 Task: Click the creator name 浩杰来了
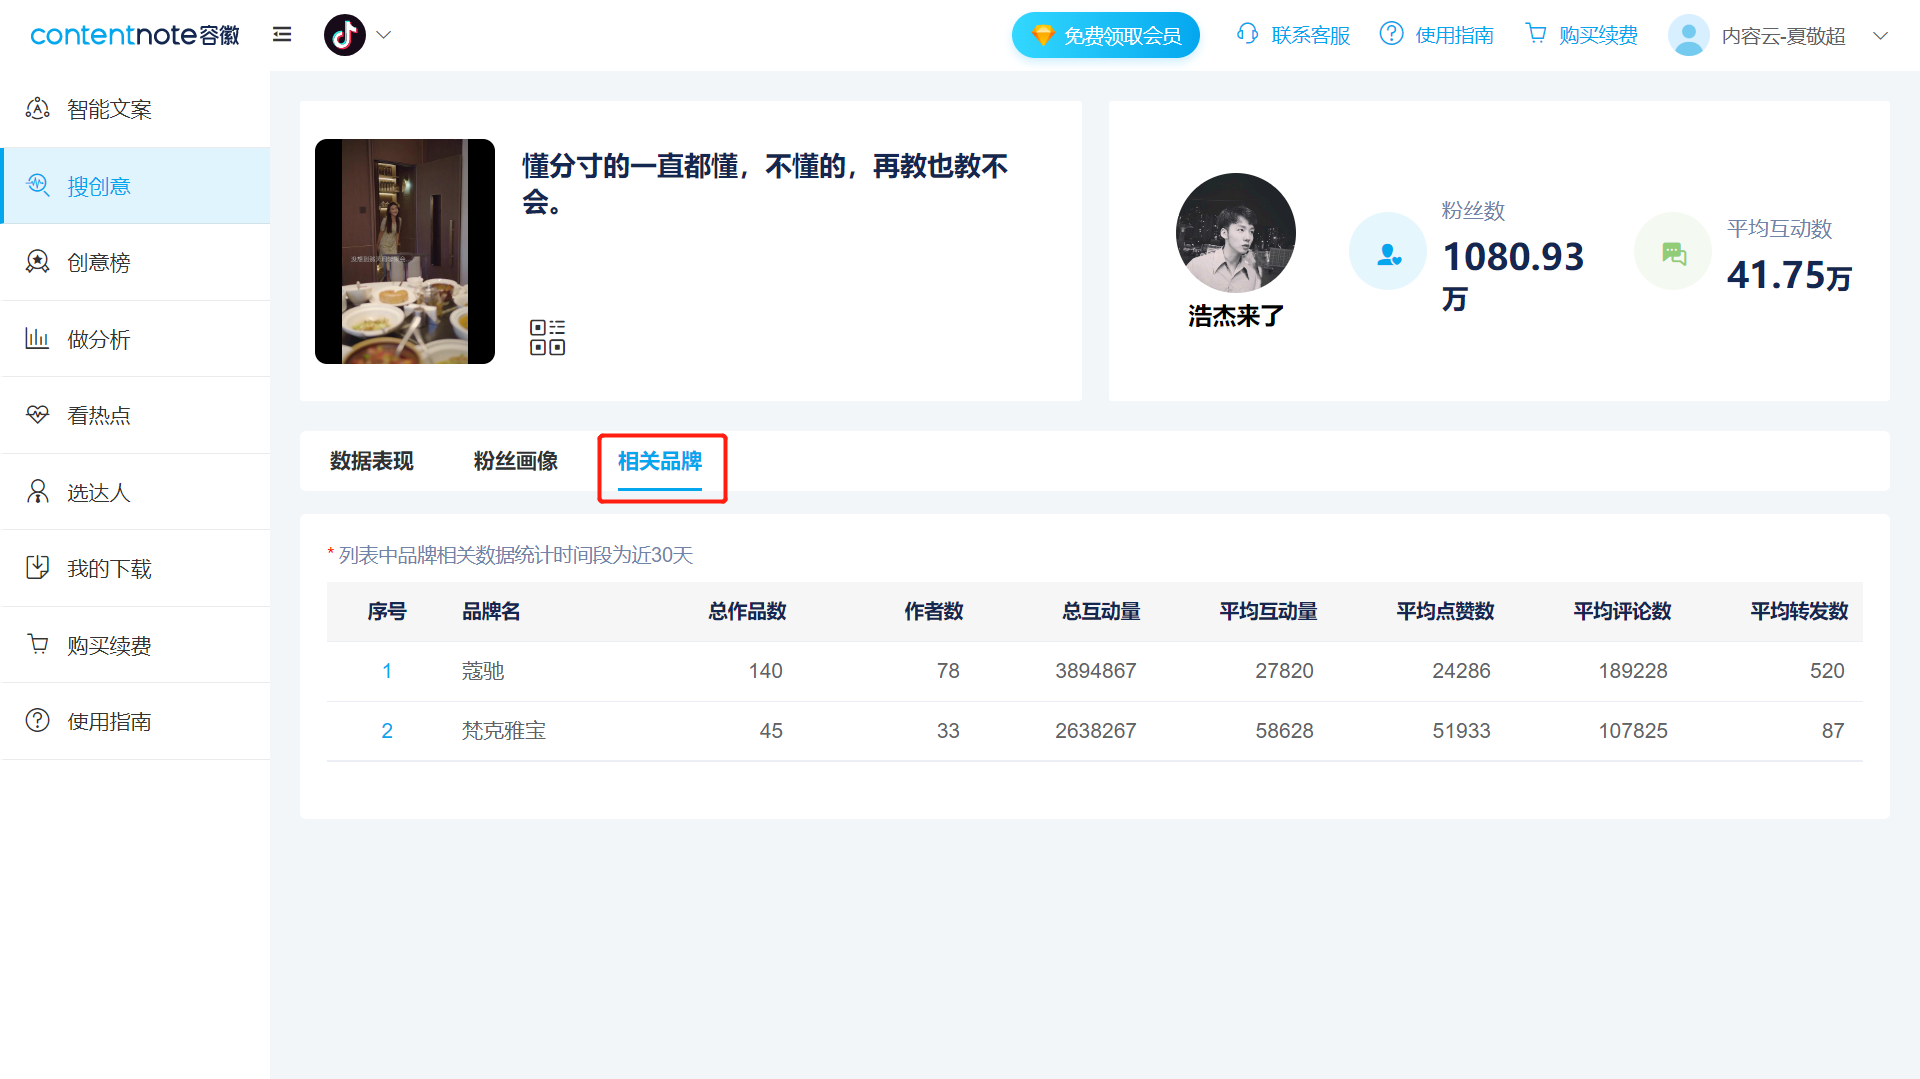click(1236, 316)
